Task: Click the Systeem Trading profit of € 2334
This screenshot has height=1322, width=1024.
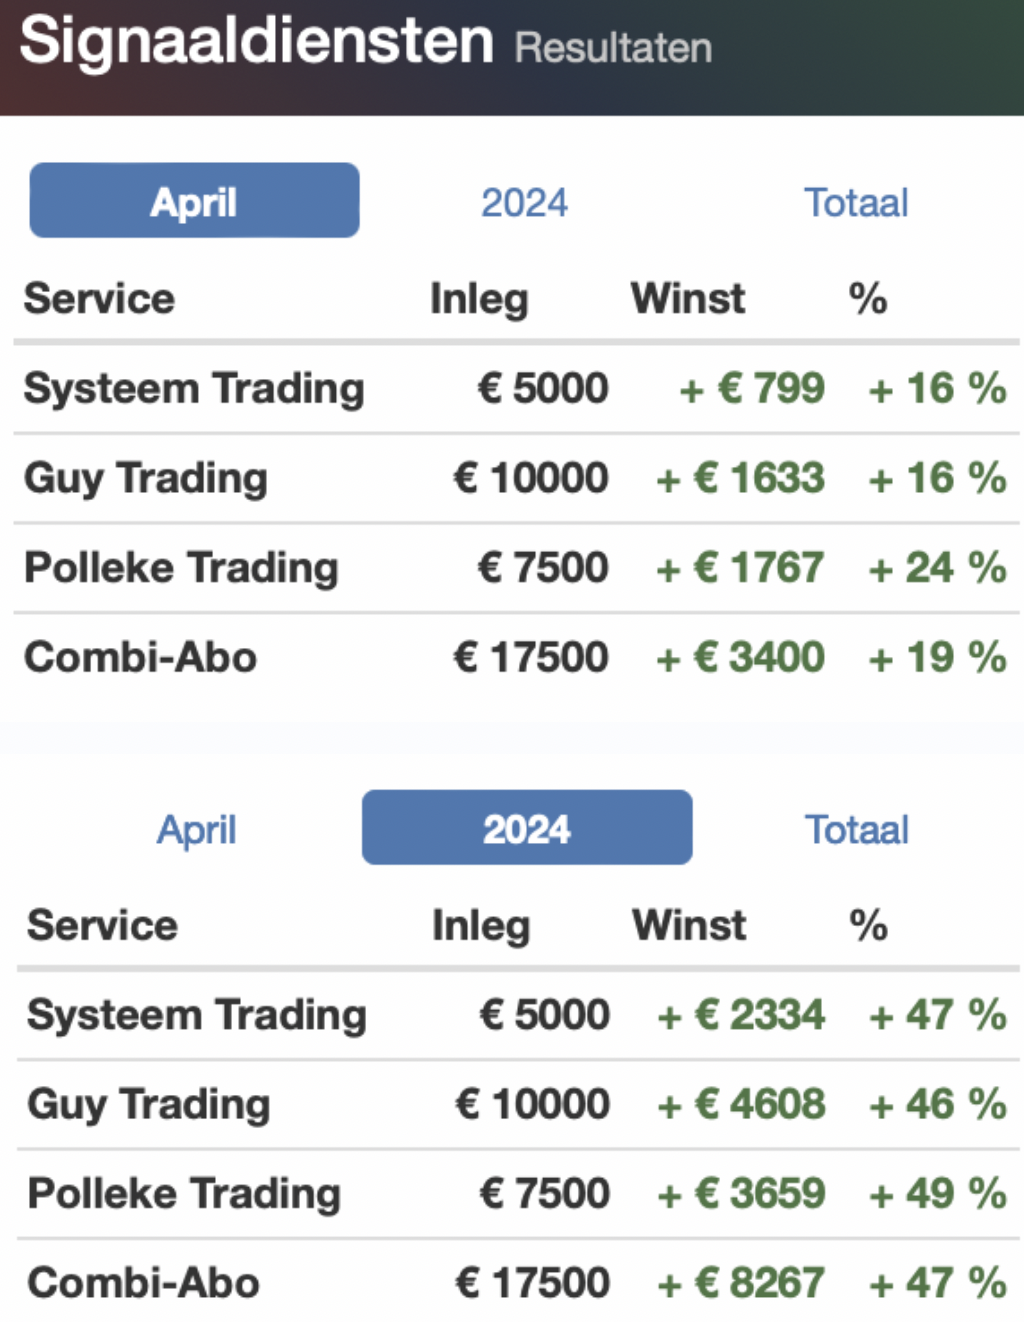Action: [741, 1015]
